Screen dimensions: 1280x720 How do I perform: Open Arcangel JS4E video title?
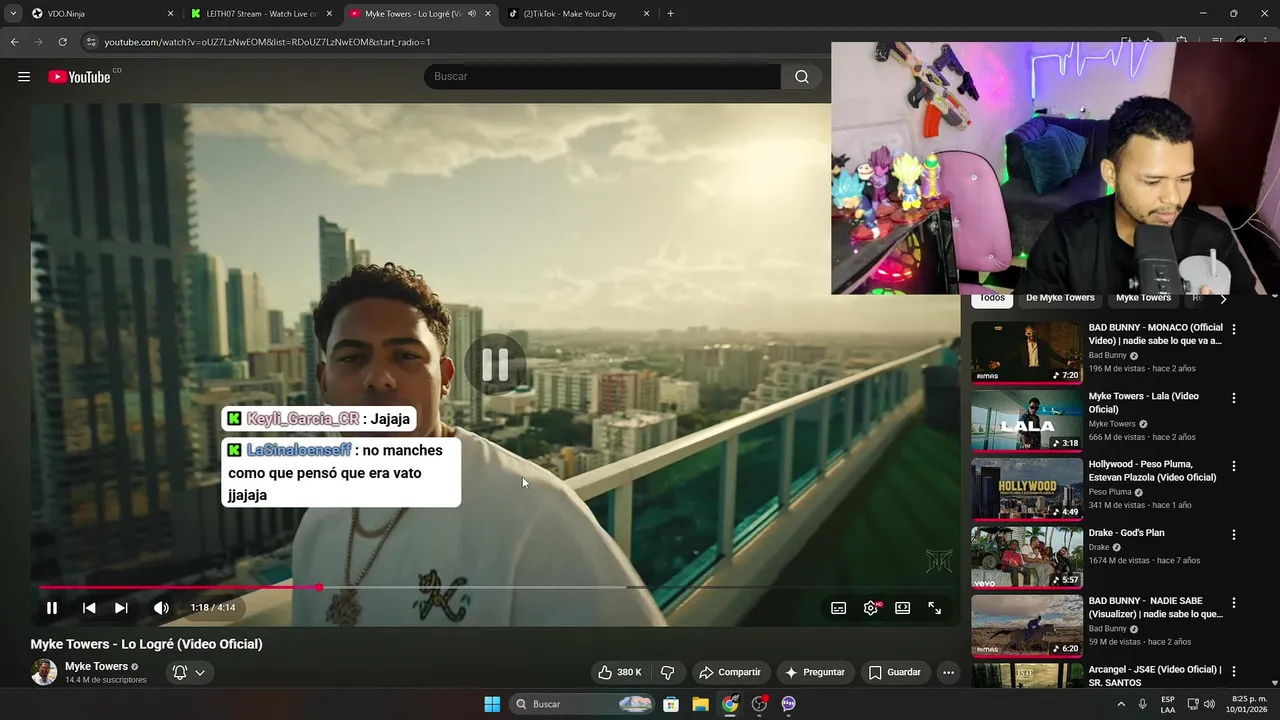tap(1155, 676)
